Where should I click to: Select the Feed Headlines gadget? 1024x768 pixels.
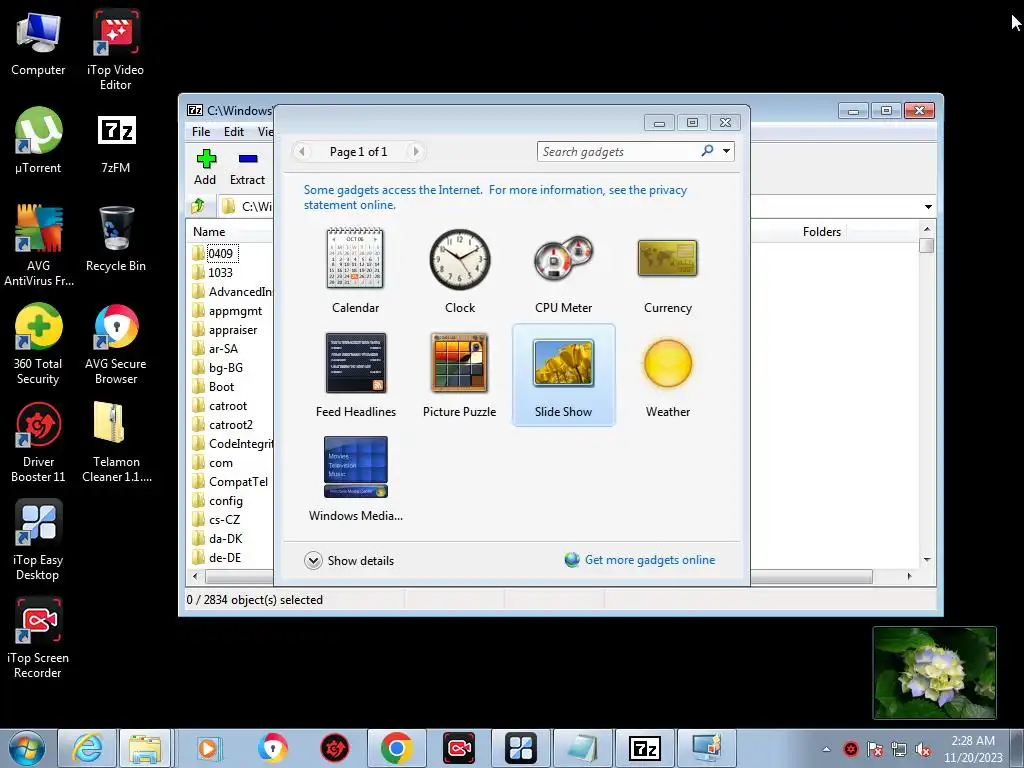[x=355, y=375]
